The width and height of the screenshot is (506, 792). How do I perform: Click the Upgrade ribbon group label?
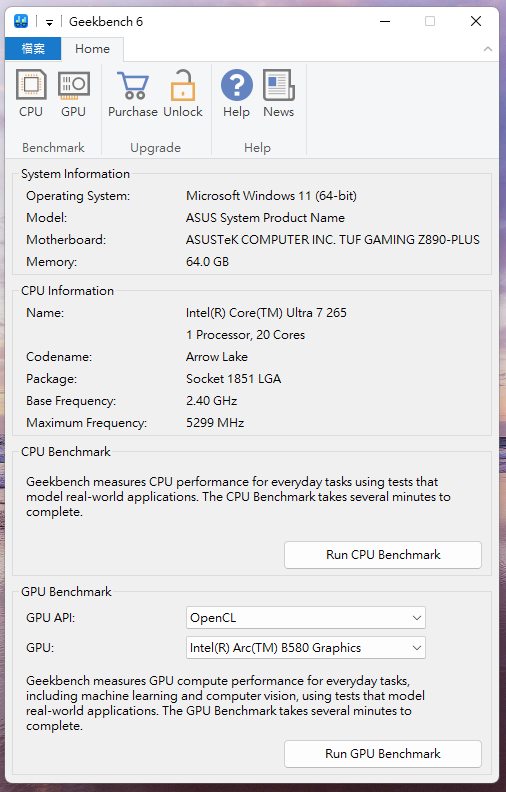[155, 147]
